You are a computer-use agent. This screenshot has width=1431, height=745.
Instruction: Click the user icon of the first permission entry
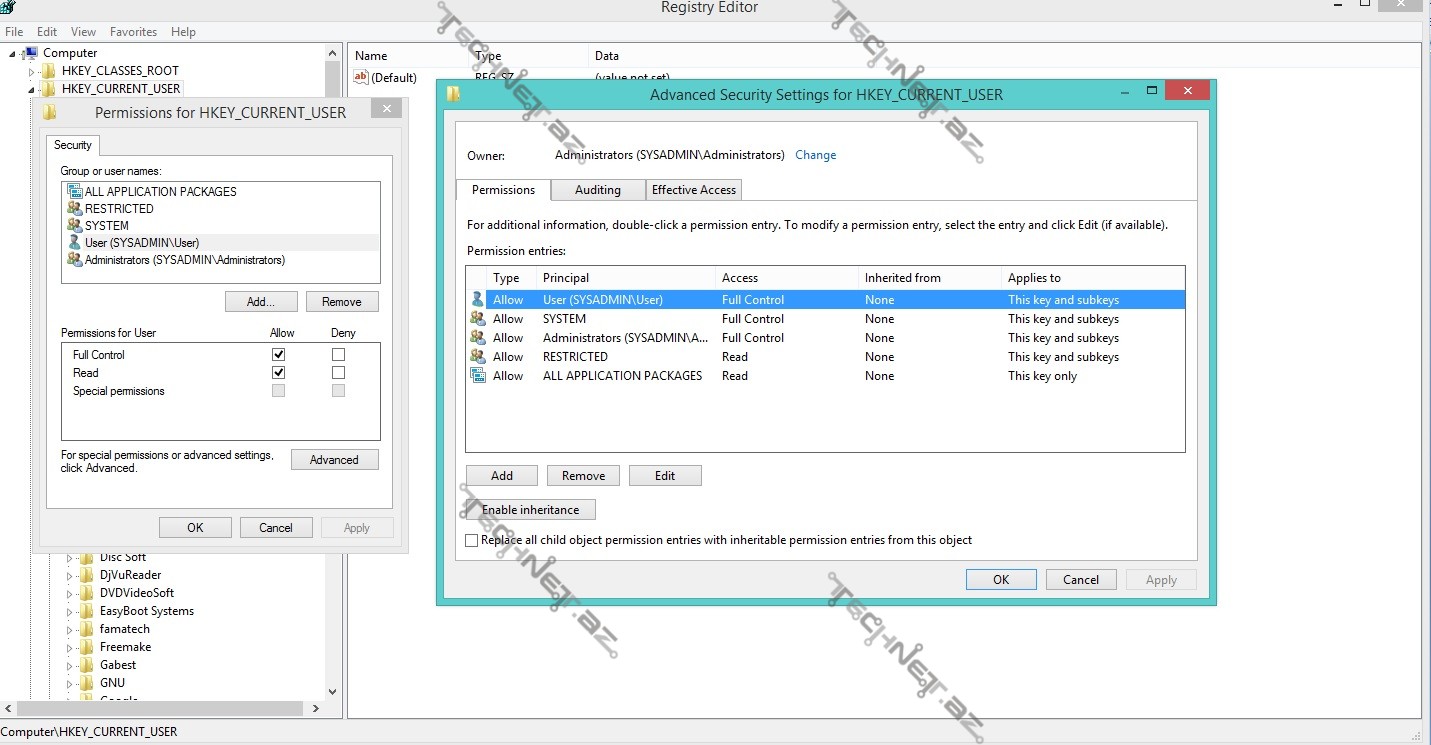(478, 300)
